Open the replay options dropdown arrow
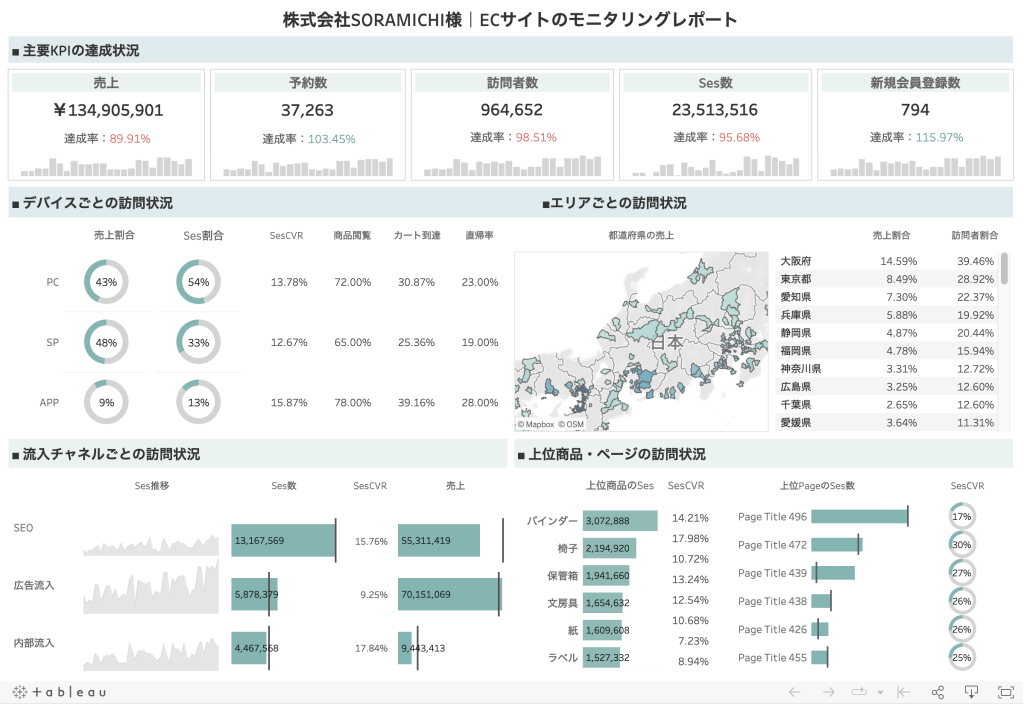 pos(880,692)
